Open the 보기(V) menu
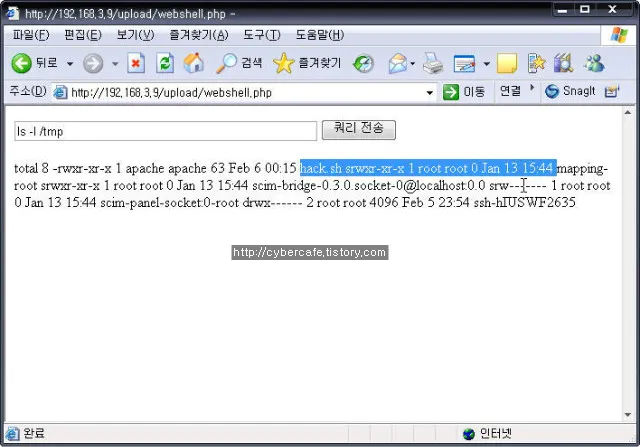The height and width of the screenshot is (447, 640). (135, 35)
